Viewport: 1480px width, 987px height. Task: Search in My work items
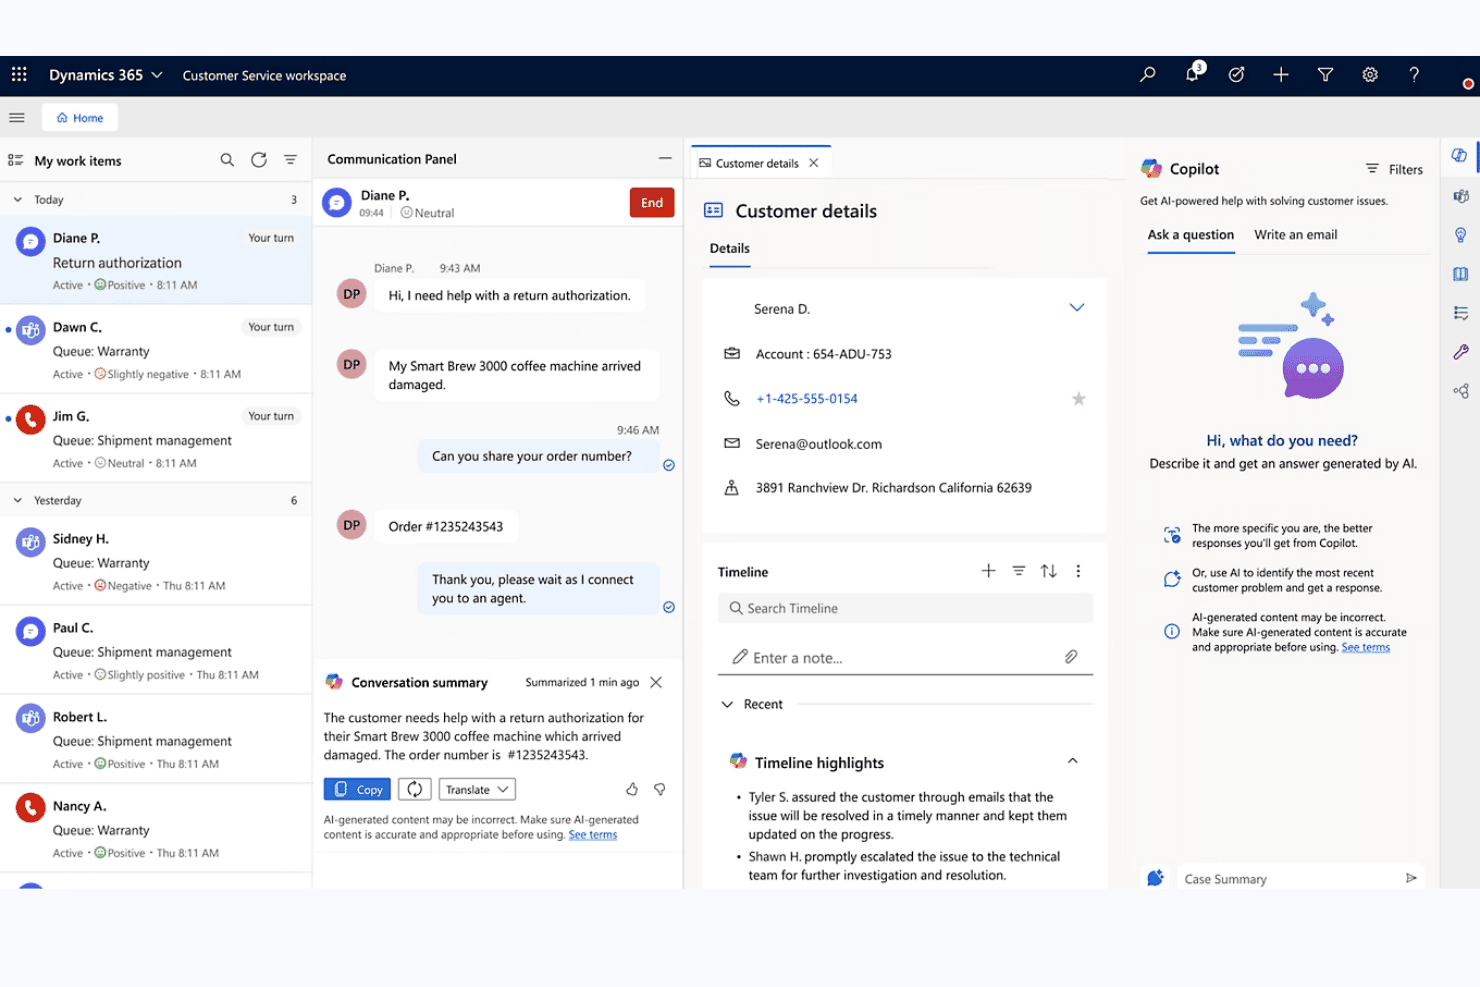(227, 160)
